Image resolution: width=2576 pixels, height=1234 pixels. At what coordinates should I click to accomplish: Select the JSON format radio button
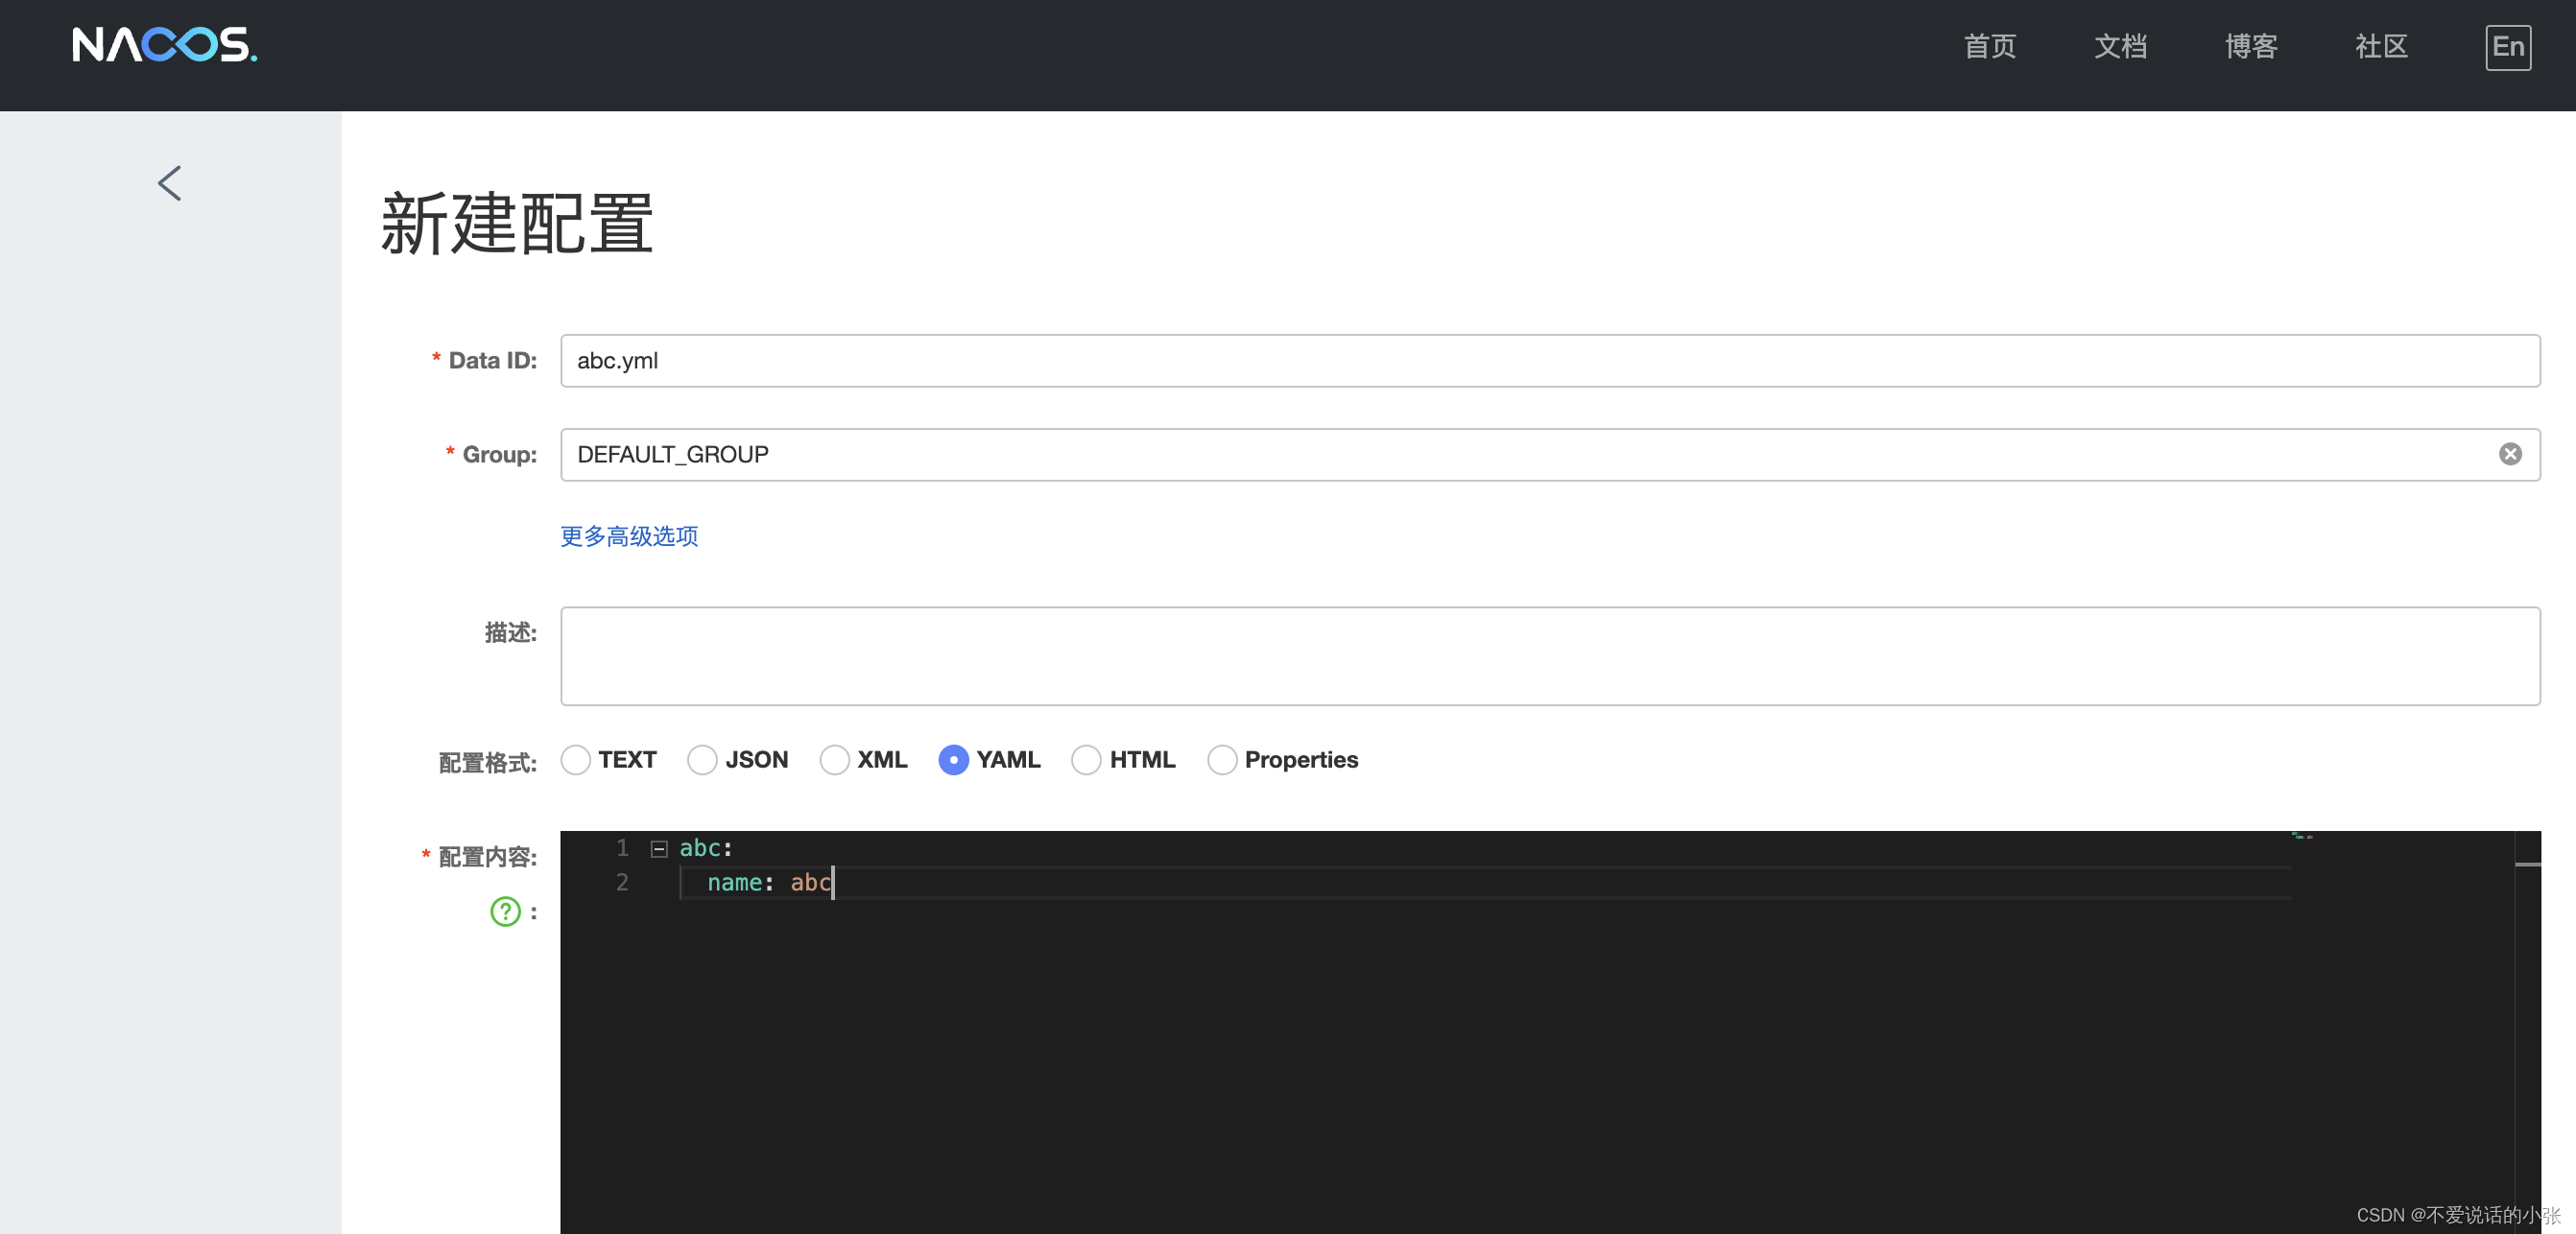(702, 761)
